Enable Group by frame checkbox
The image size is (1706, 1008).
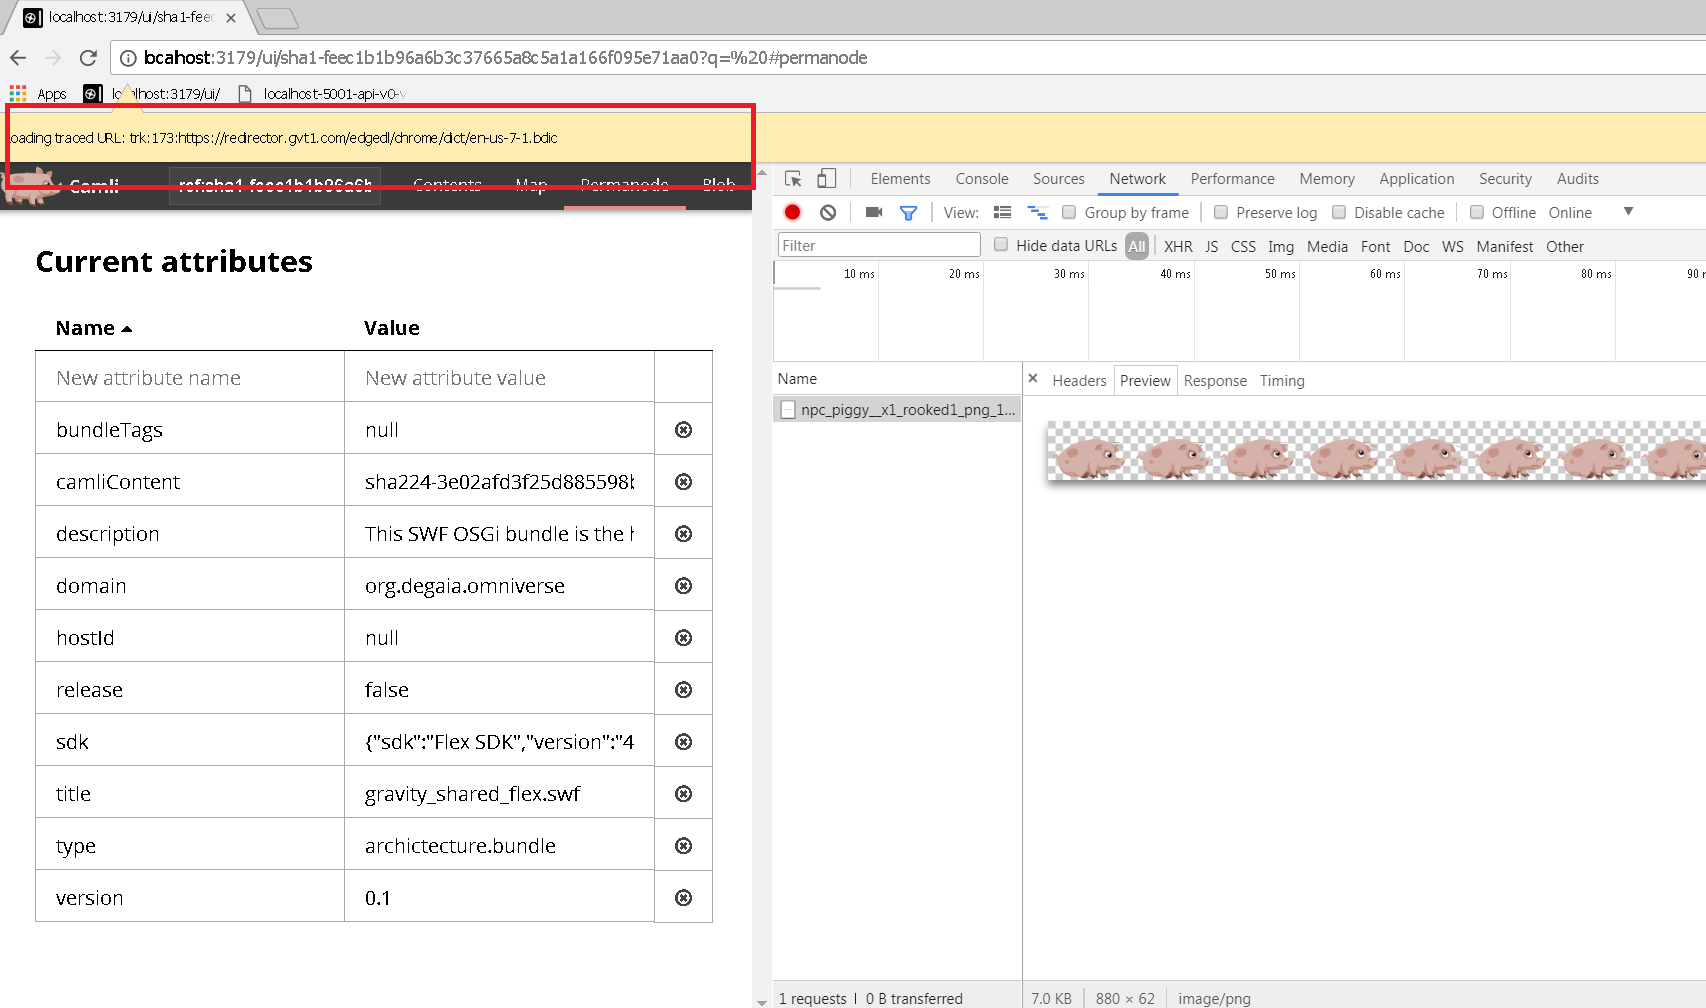(x=1069, y=212)
